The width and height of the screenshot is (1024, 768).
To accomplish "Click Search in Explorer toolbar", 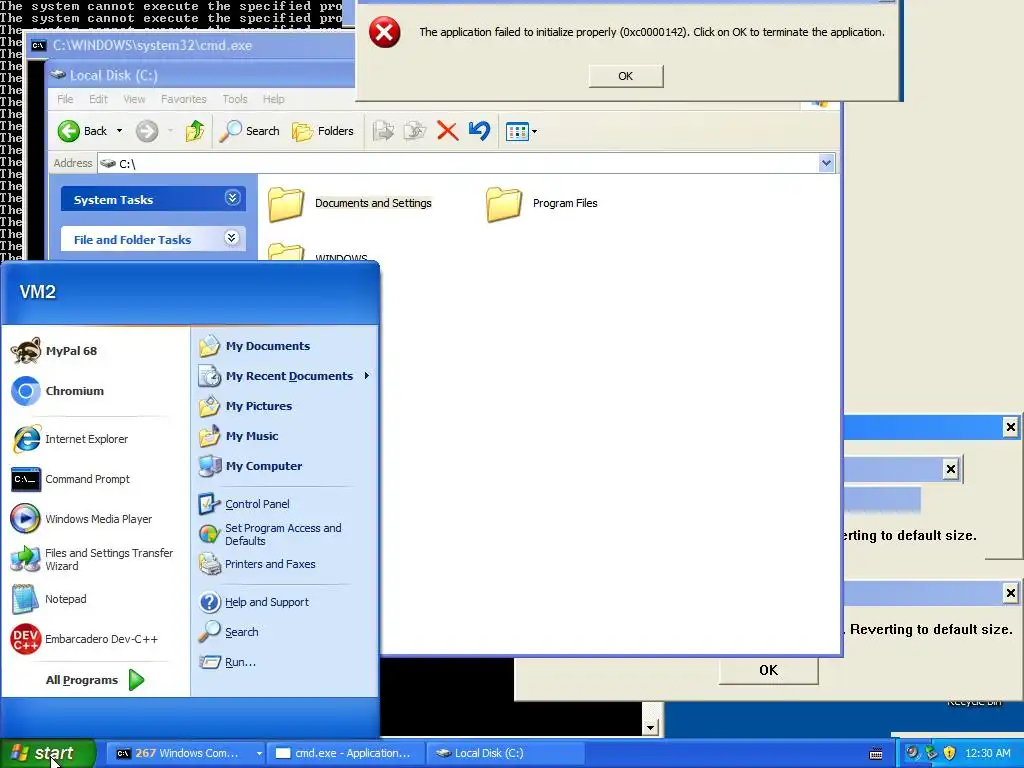I will (249, 131).
